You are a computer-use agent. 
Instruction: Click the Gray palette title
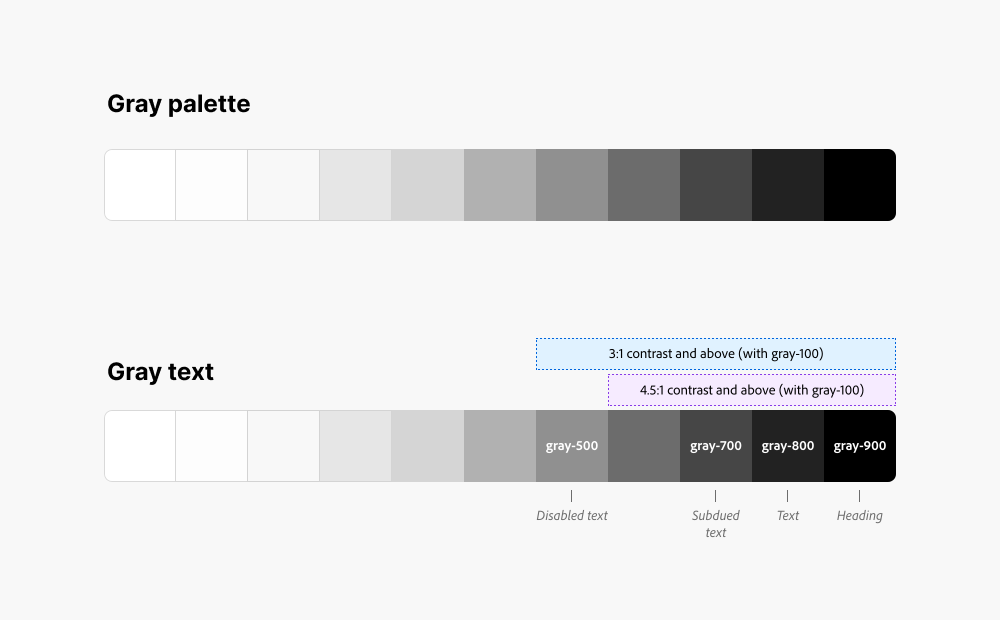(179, 104)
